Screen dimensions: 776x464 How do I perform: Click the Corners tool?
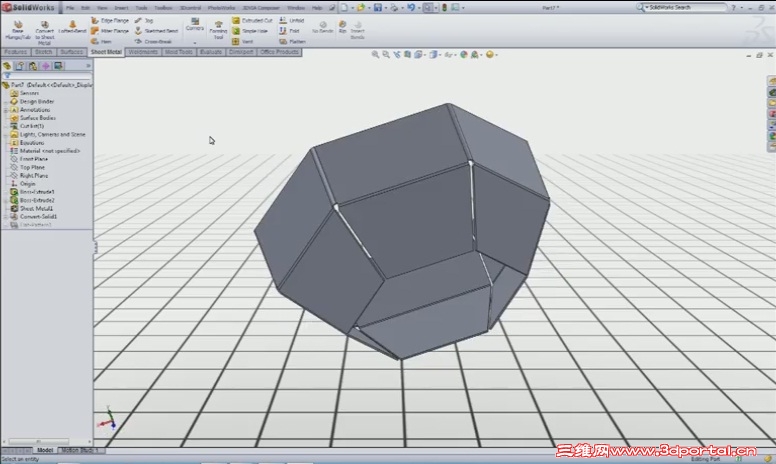click(x=195, y=25)
